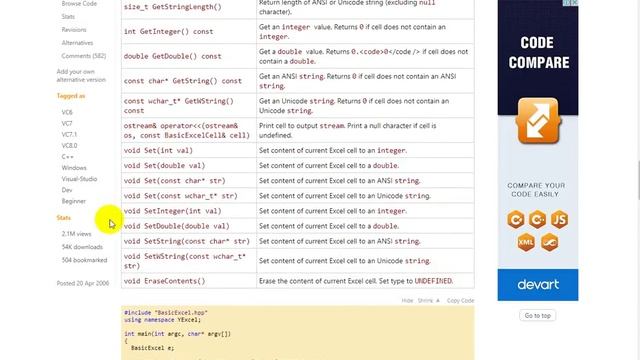Click the '54K downloads' stat

(82, 247)
